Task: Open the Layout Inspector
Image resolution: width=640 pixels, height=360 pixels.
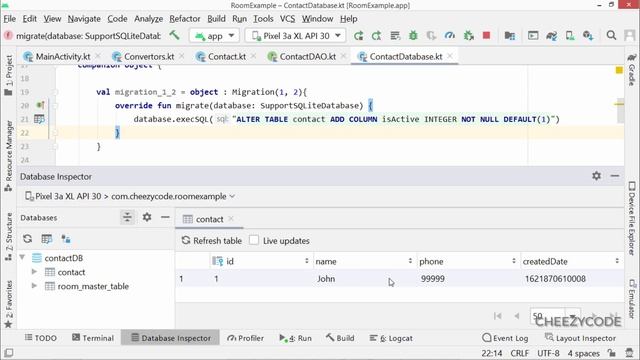Action: tap(580, 338)
